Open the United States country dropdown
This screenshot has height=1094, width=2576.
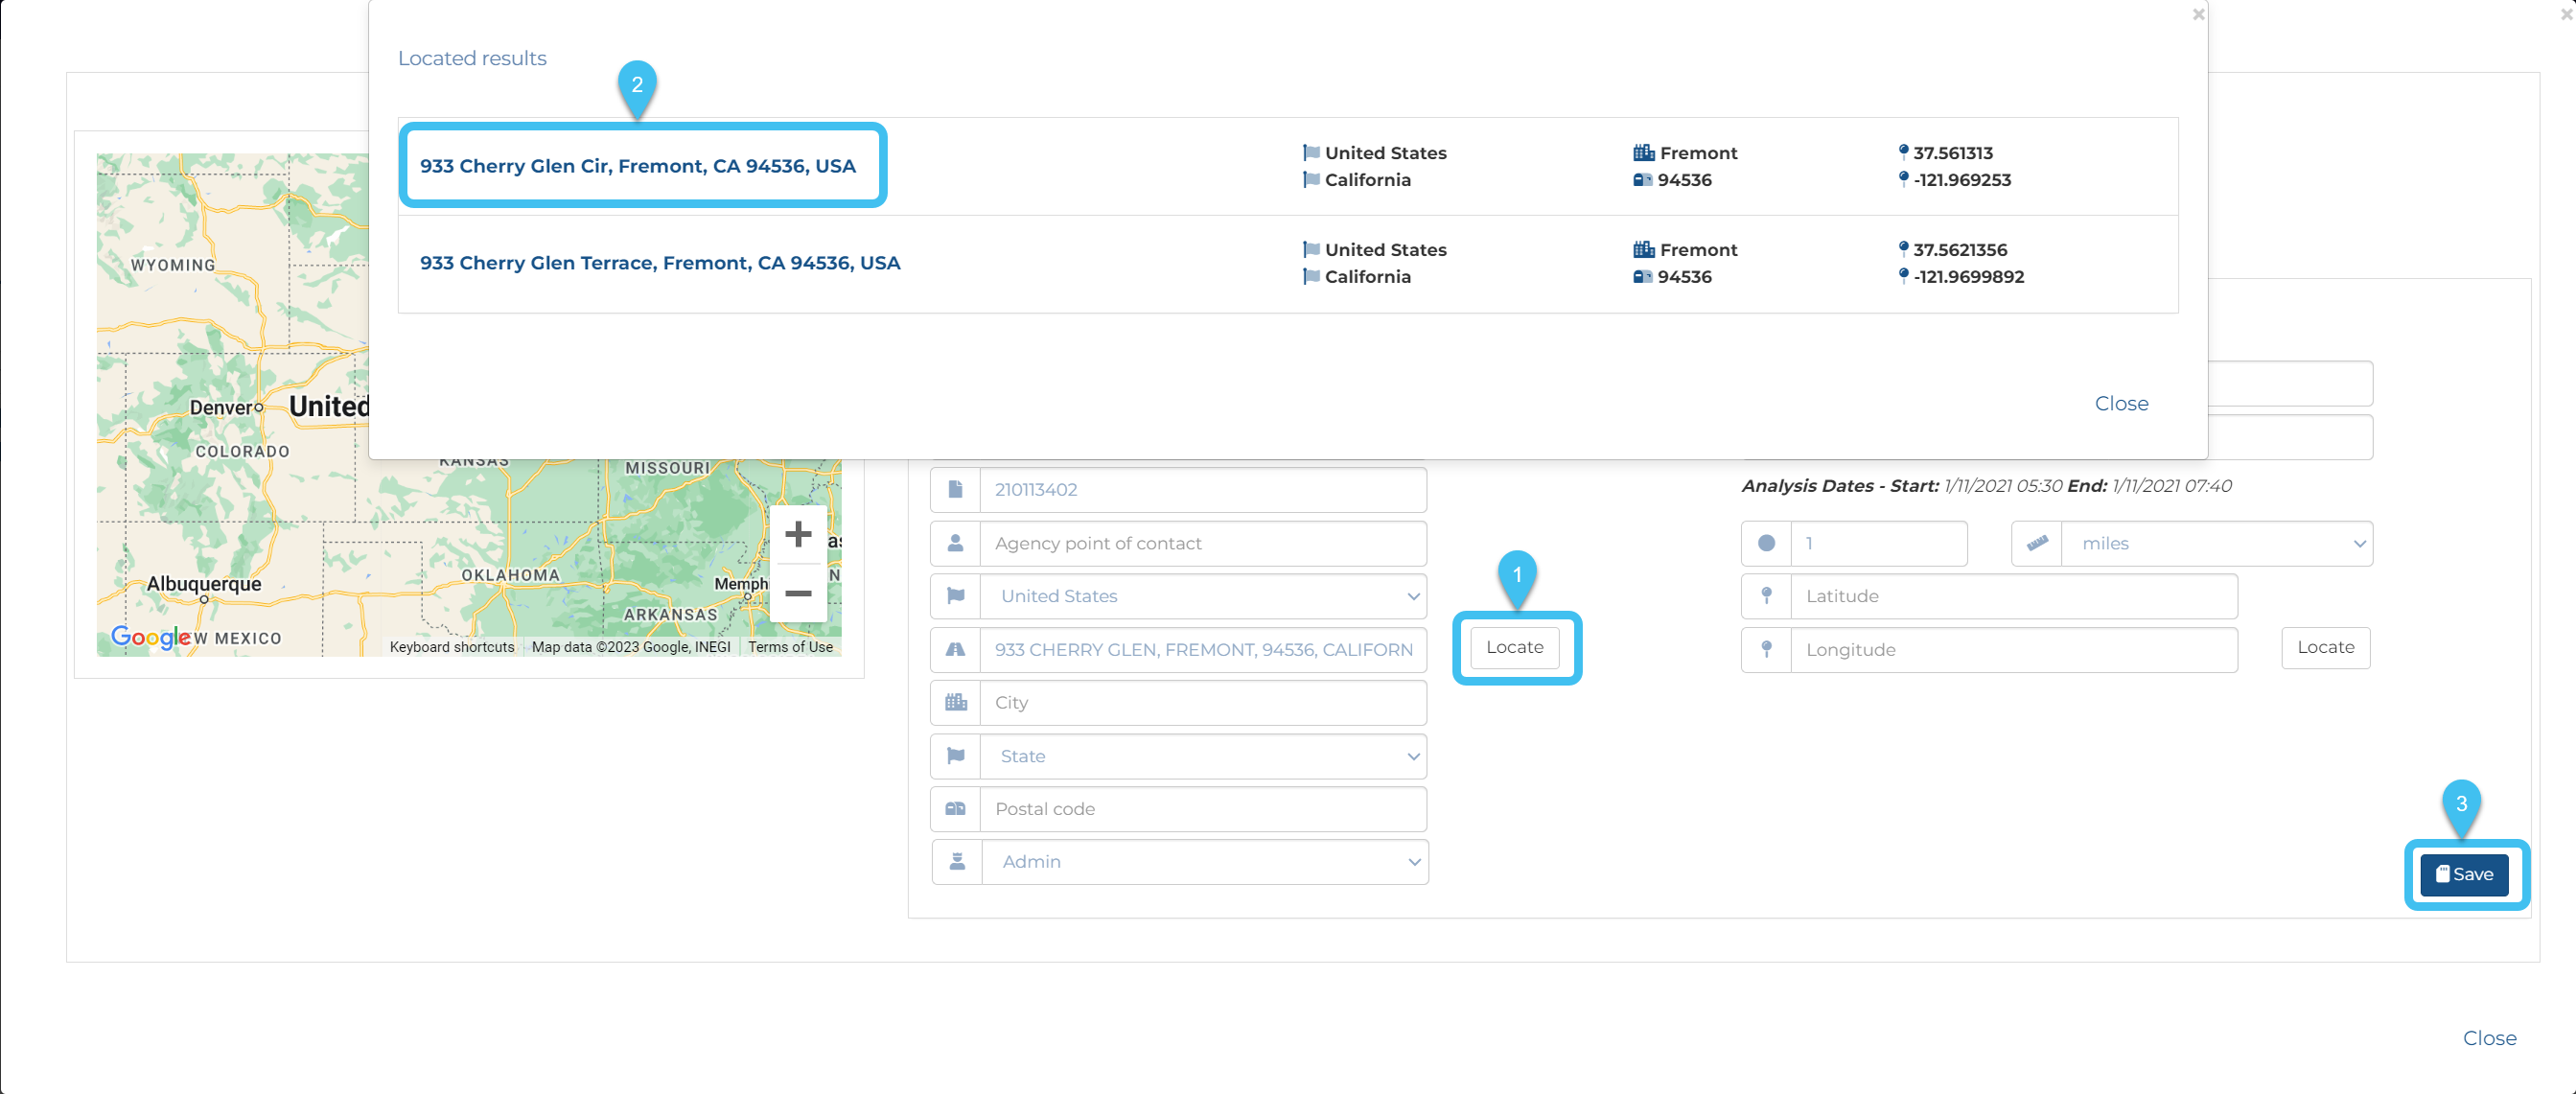click(1203, 596)
